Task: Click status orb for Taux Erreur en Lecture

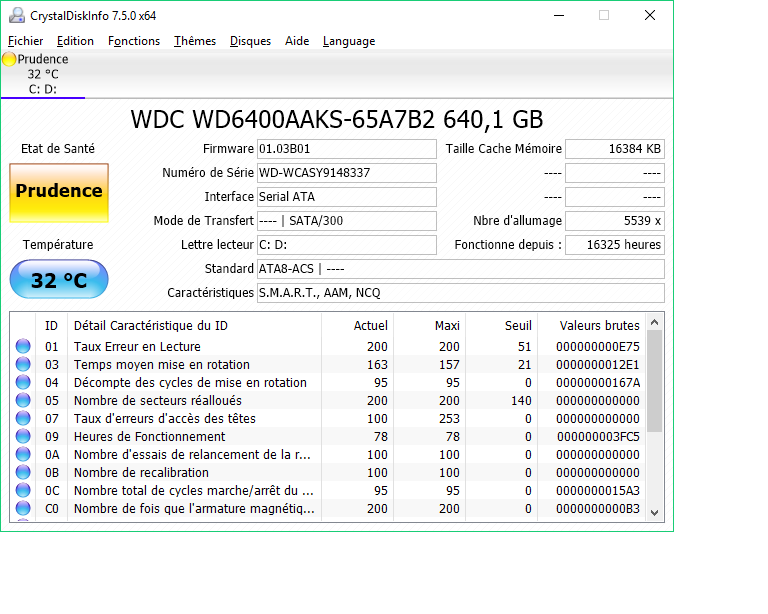Action: tap(23, 346)
